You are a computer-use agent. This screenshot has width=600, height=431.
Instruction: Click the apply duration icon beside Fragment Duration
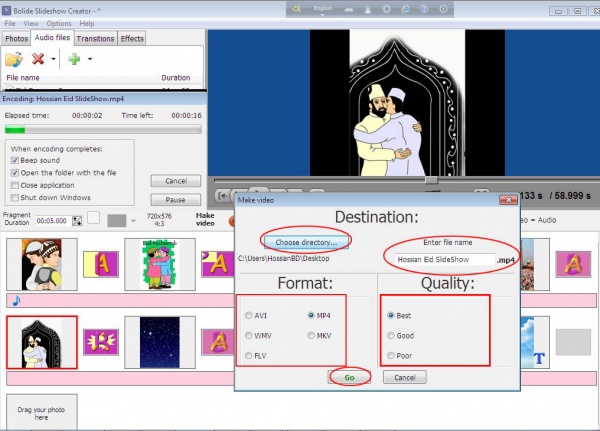(x=77, y=221)
